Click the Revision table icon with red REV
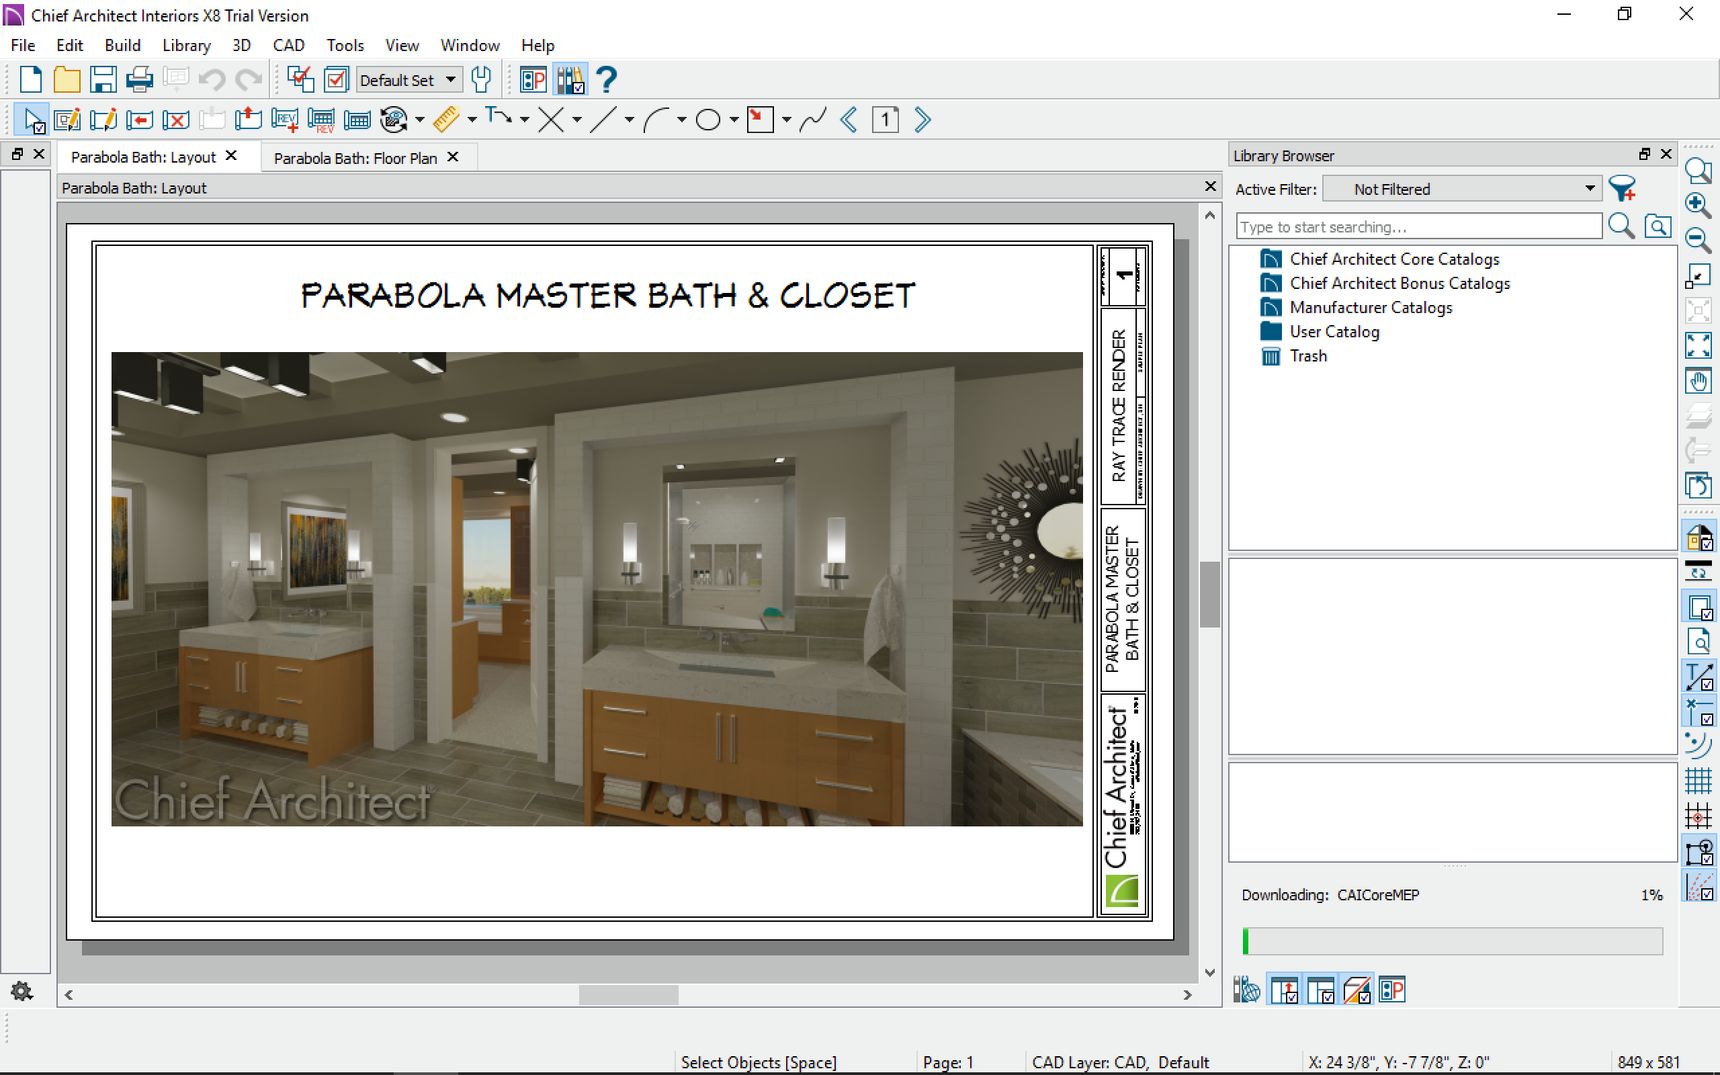 click(321, 120)
